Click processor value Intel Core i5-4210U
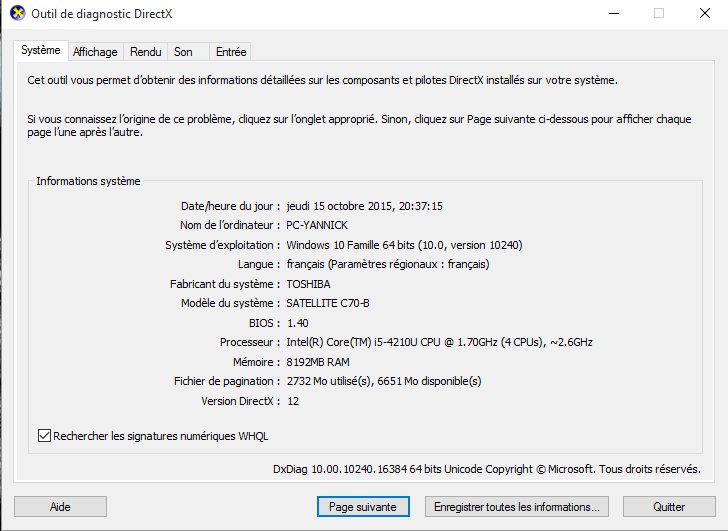This screenshot has height=531, width=728. tap(439, 342)
